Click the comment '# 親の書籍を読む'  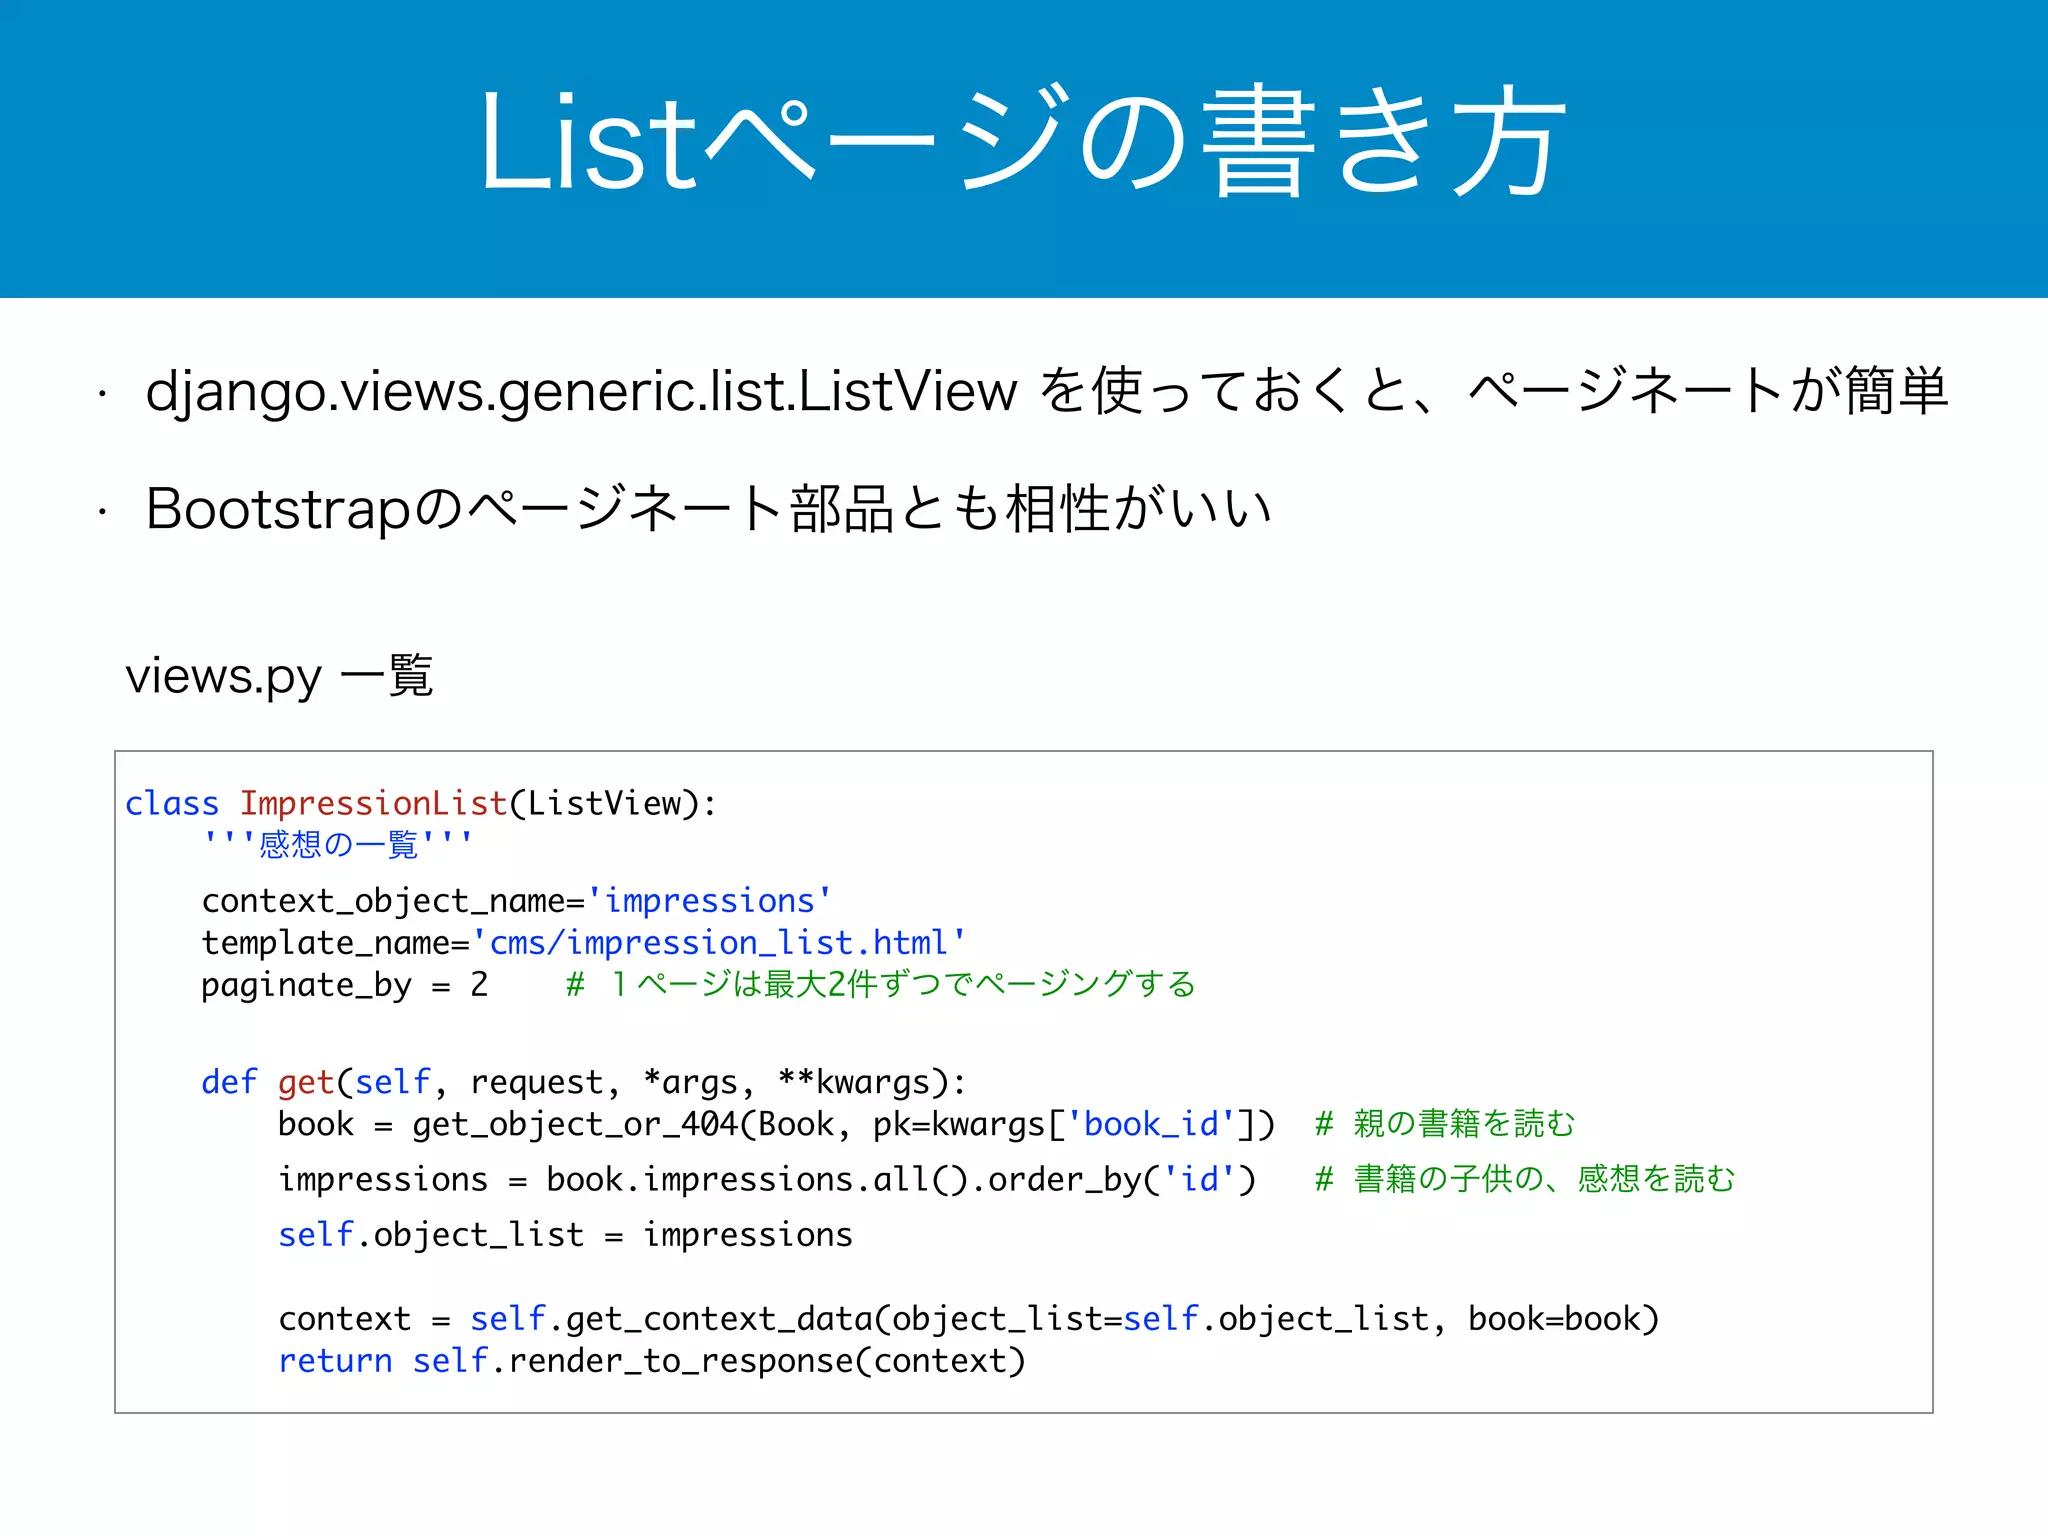(1445, 1124)
